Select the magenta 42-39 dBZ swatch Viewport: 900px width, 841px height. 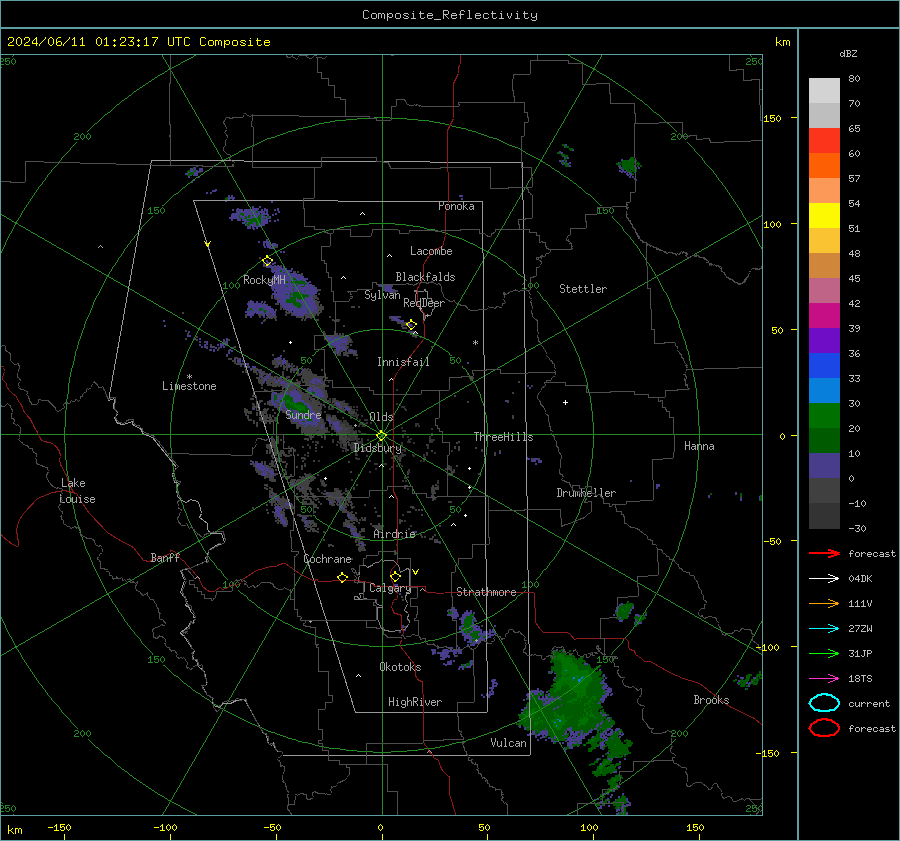[824, 316]
